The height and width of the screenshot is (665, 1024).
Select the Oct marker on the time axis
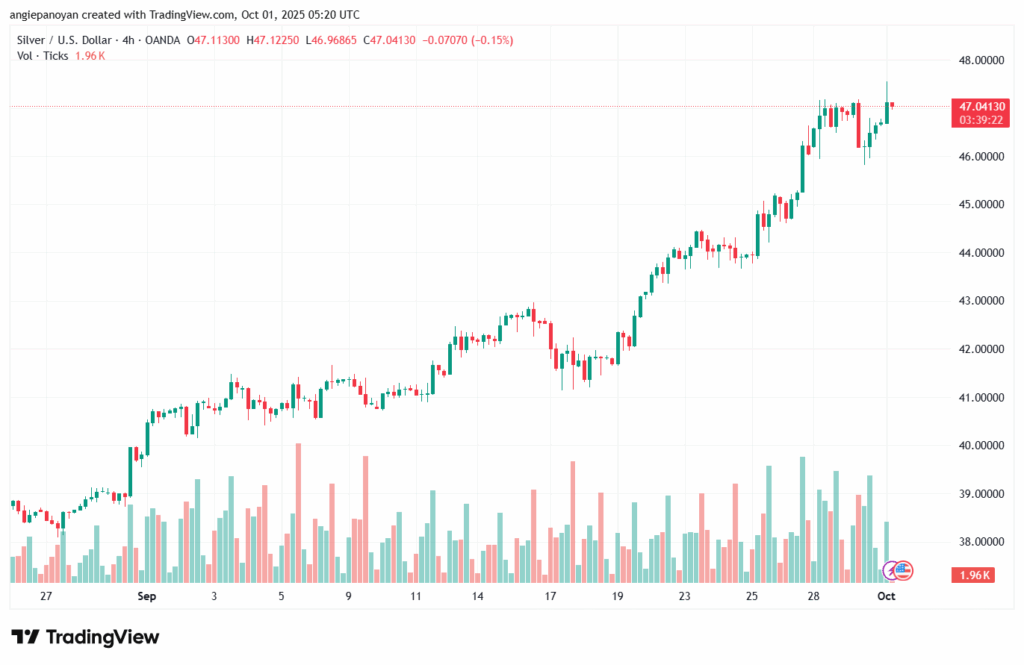(x=886, y=596)
